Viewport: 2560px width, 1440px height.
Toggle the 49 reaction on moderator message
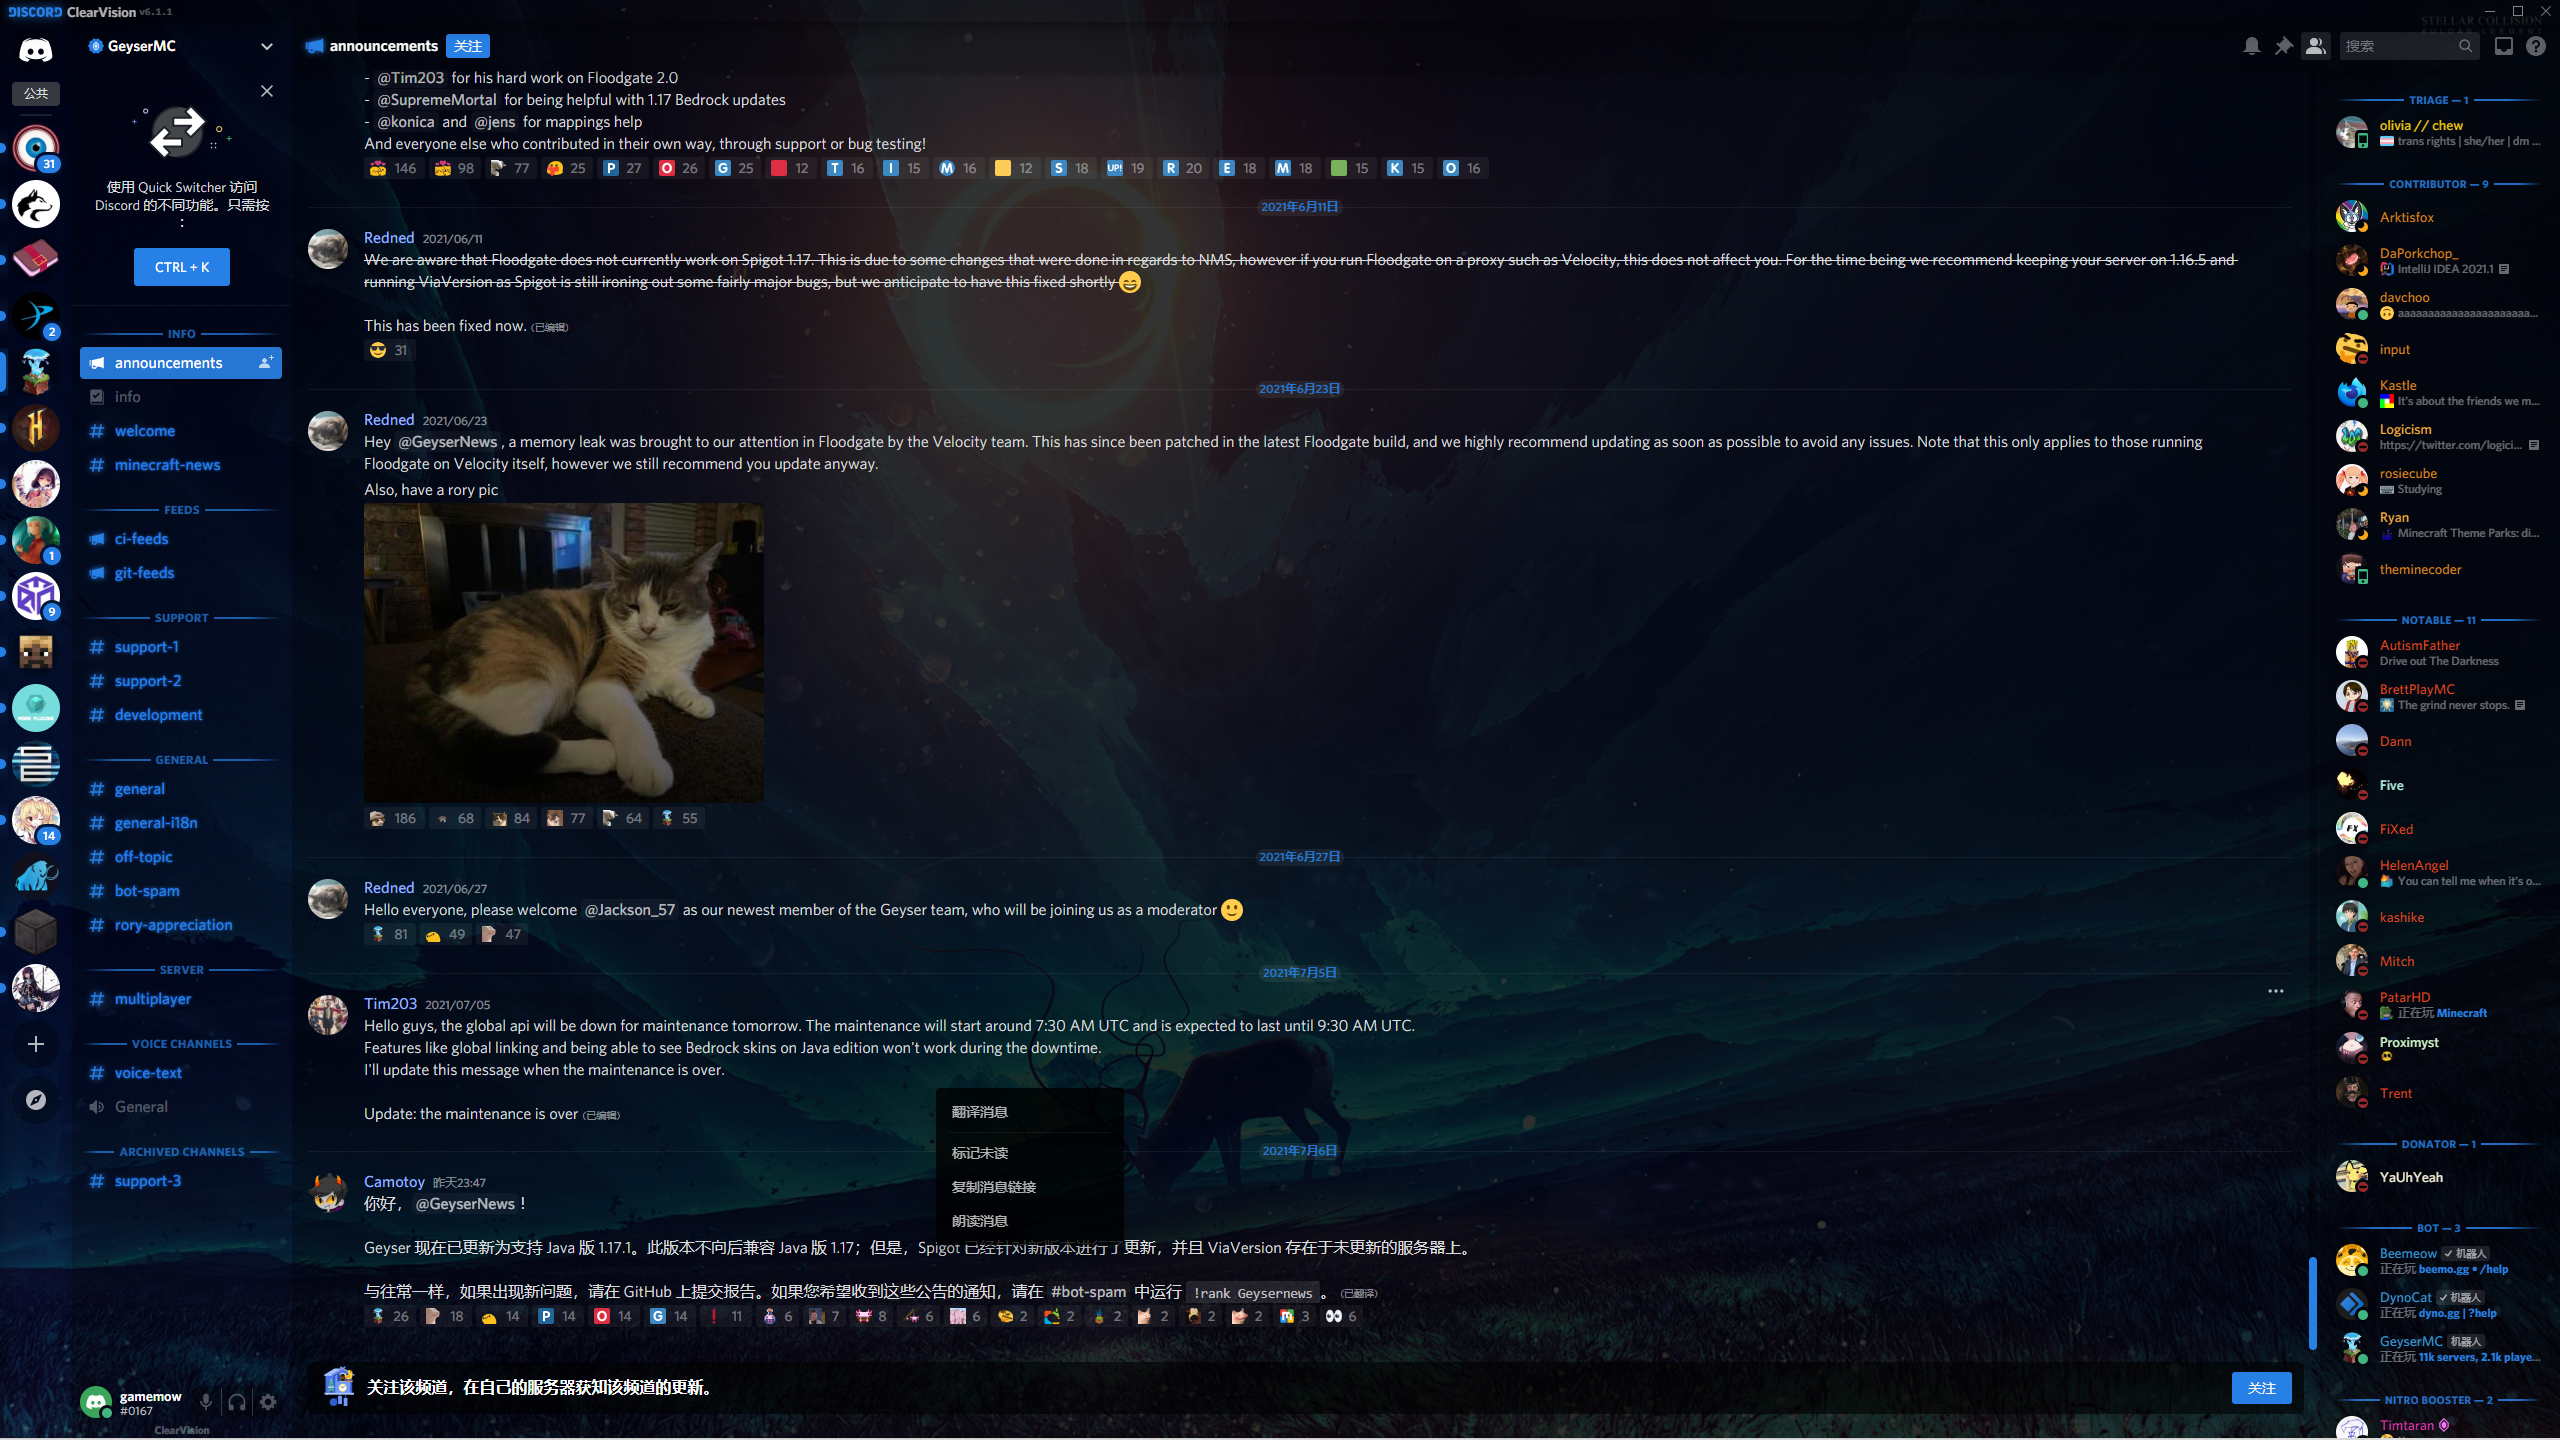[445, 934]
